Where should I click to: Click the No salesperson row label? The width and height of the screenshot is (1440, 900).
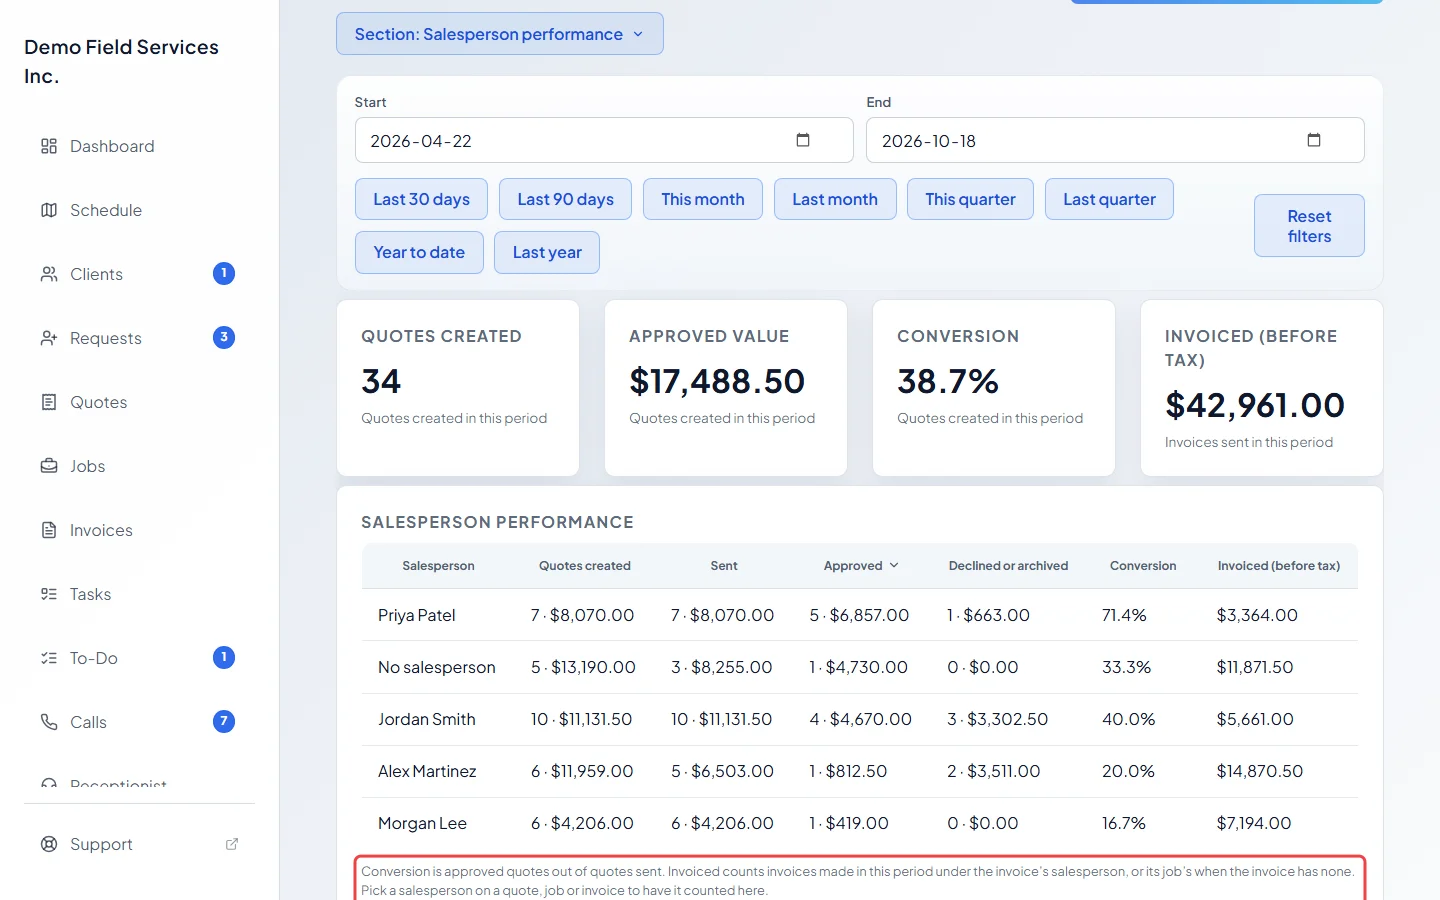tap(437, 667)
